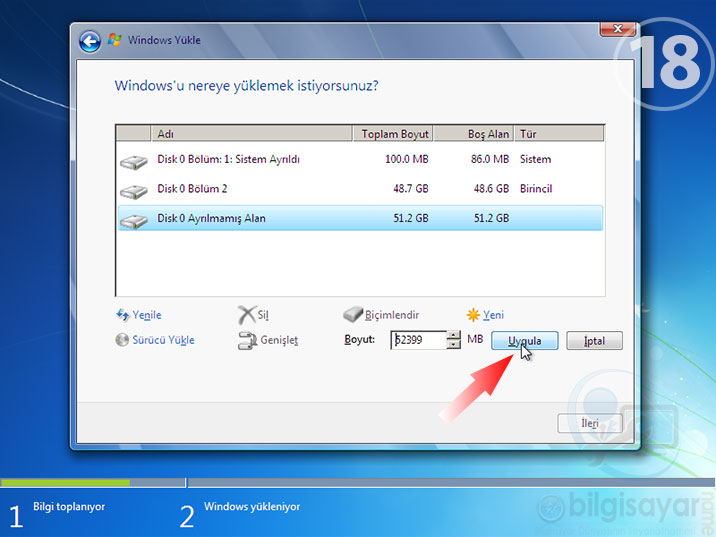Refresh list with Yenile link
Image resolution: width=716 pixels, height=537 pixels.
147,315
